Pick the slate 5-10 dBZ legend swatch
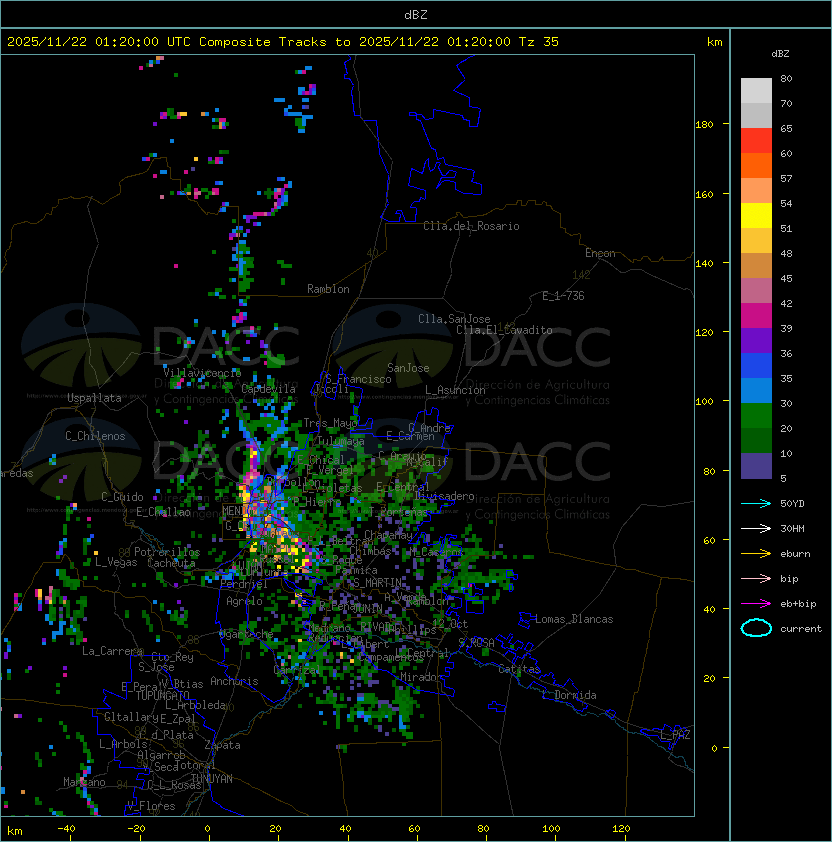 coord(756,466)
